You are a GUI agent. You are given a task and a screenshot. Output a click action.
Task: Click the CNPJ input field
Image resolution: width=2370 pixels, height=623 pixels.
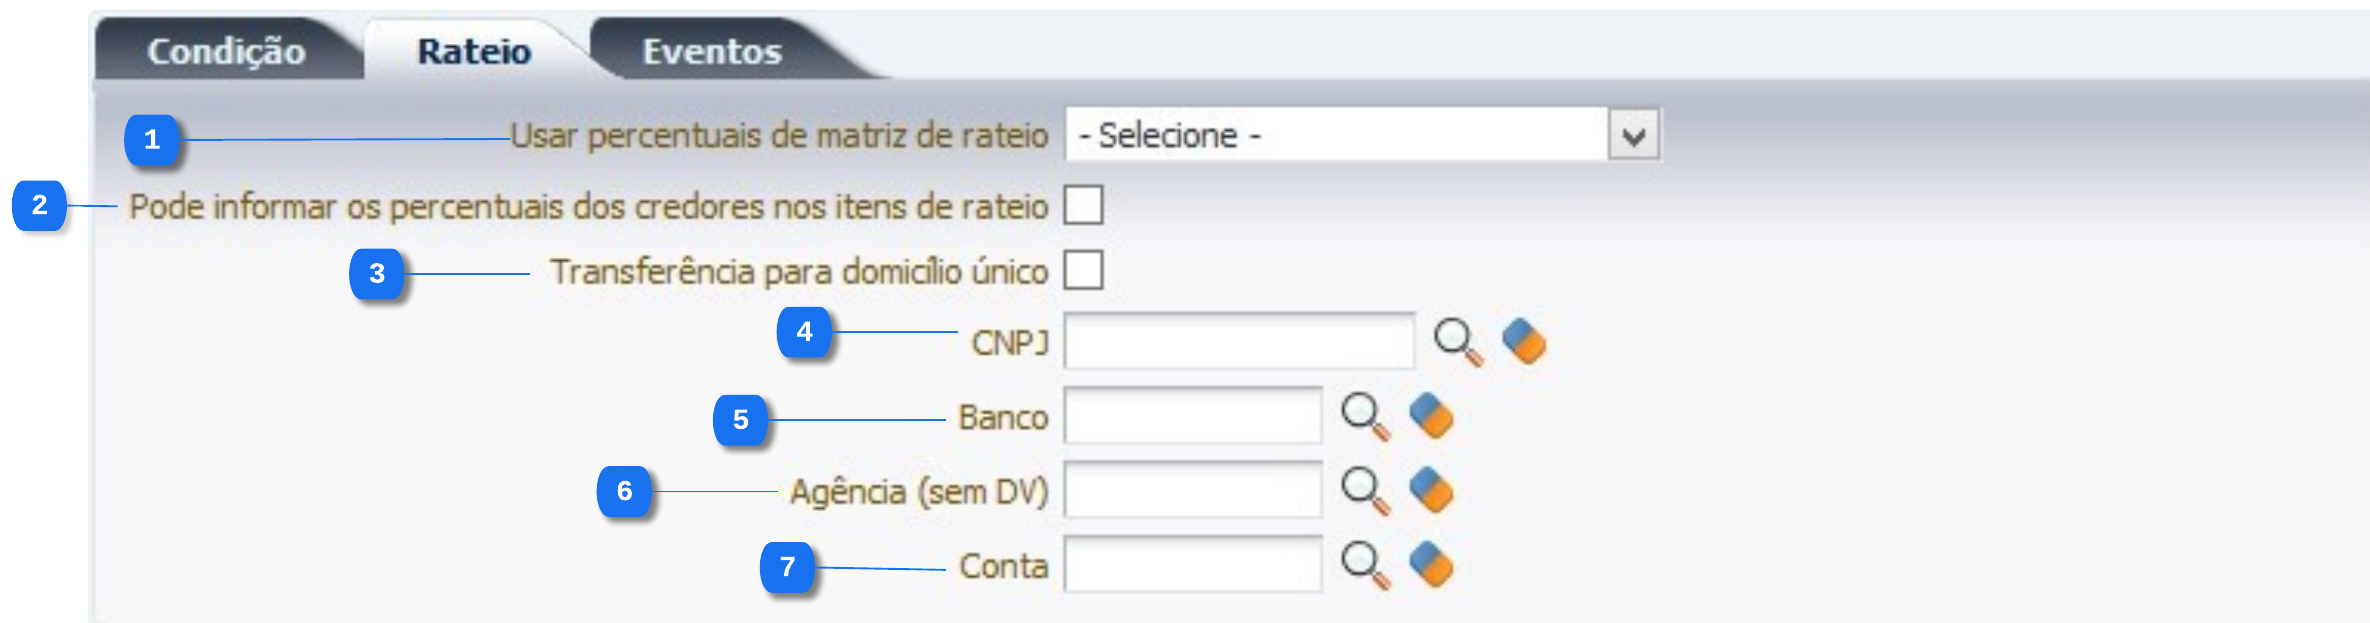point(1239,342)
